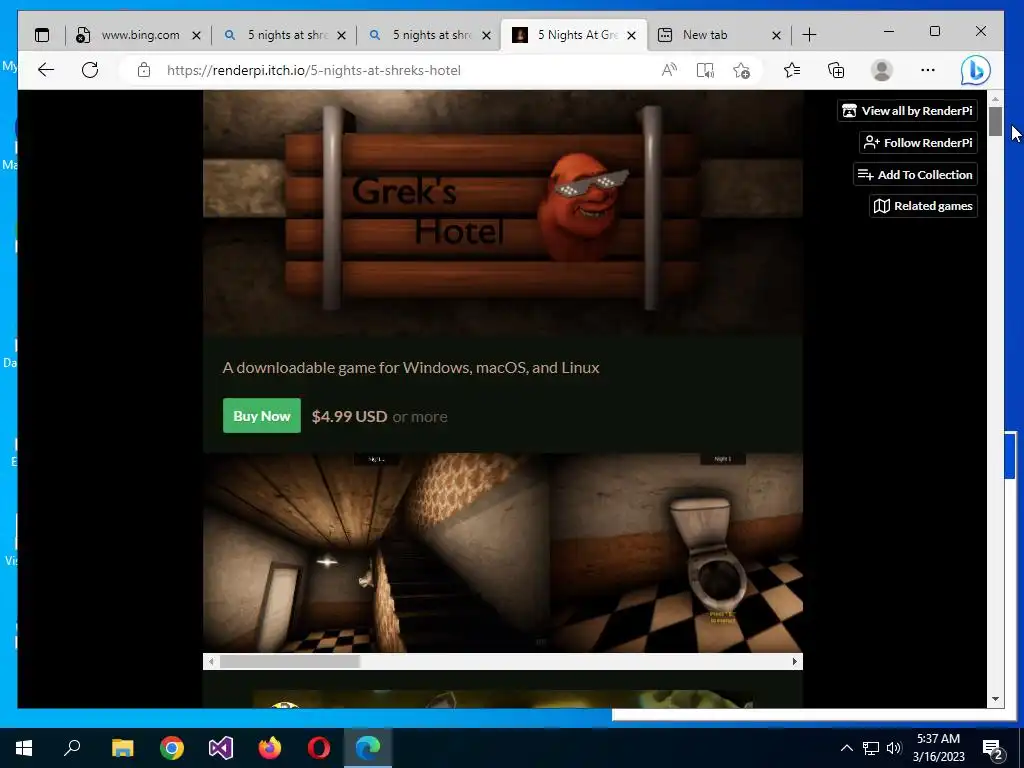
Task: Close the www.bing.com tab
Action: 196,35
